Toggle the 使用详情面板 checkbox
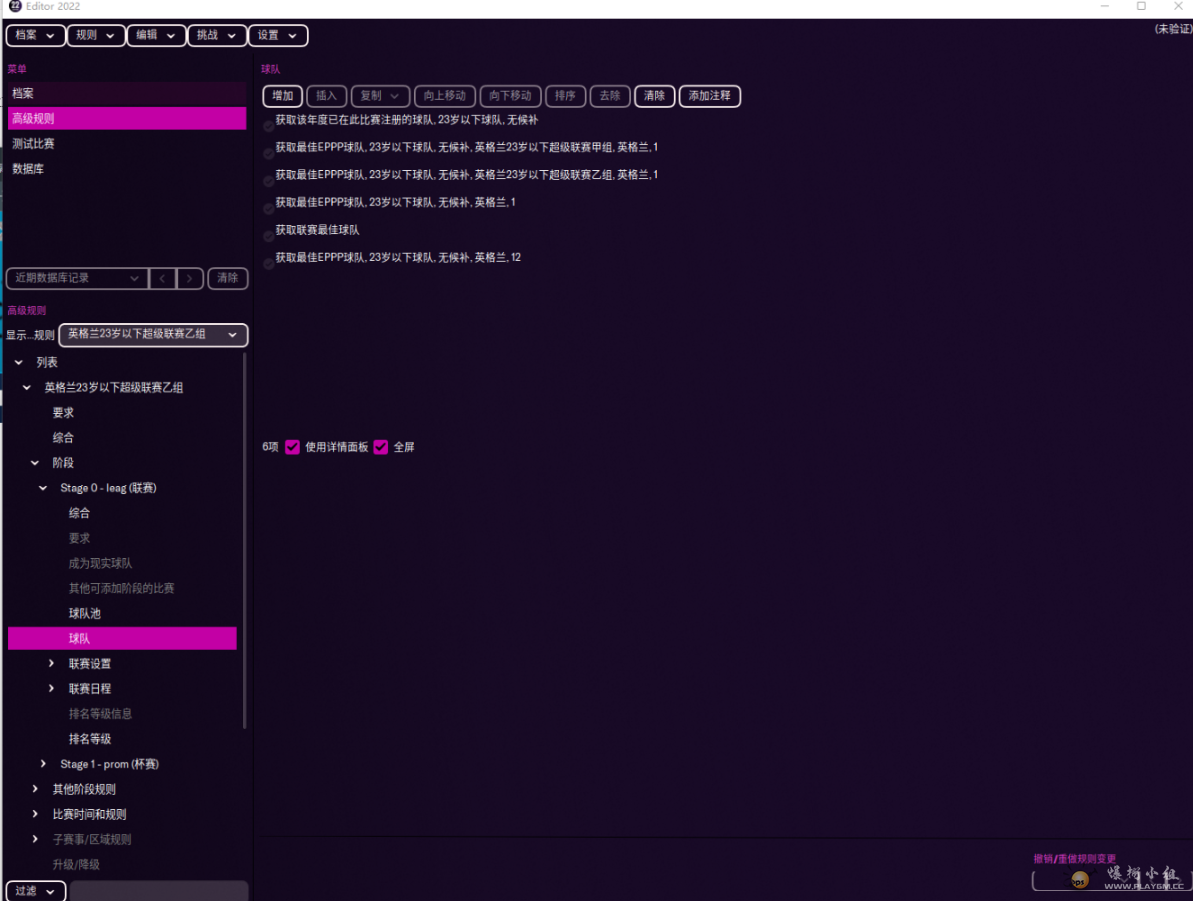Image resolution: width=1193 pixels, height=901 pixels. pyautogui.click(x=293, y=447)
